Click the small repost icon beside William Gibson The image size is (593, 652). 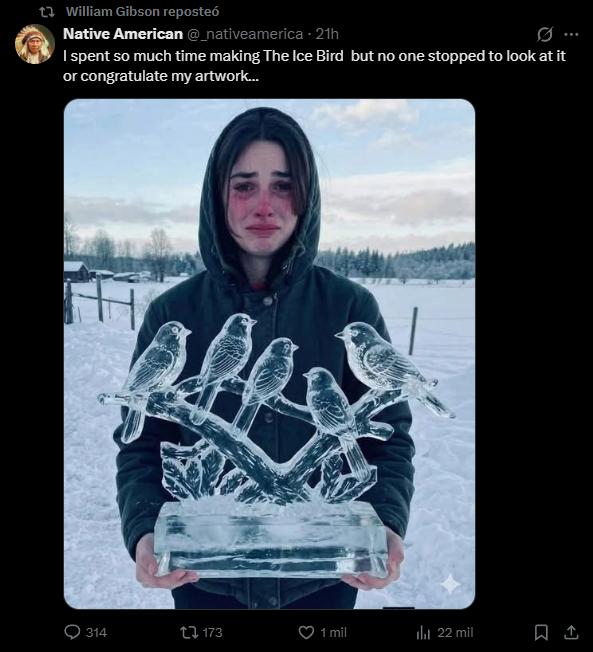(47, 12)
